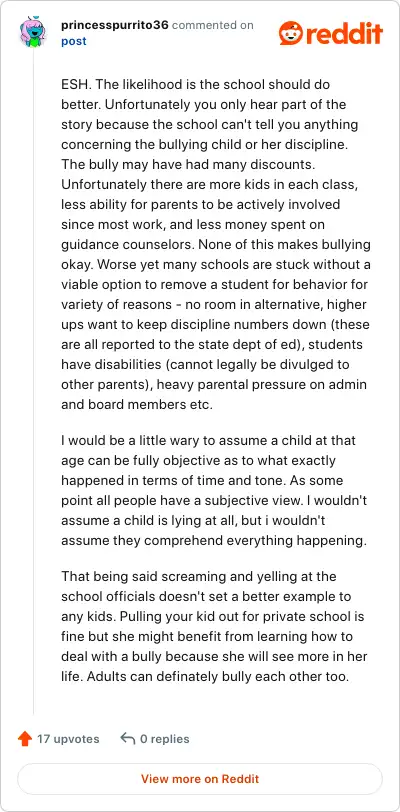
Task: Click the "17 upvotes" count
Action: coord(68,738)
